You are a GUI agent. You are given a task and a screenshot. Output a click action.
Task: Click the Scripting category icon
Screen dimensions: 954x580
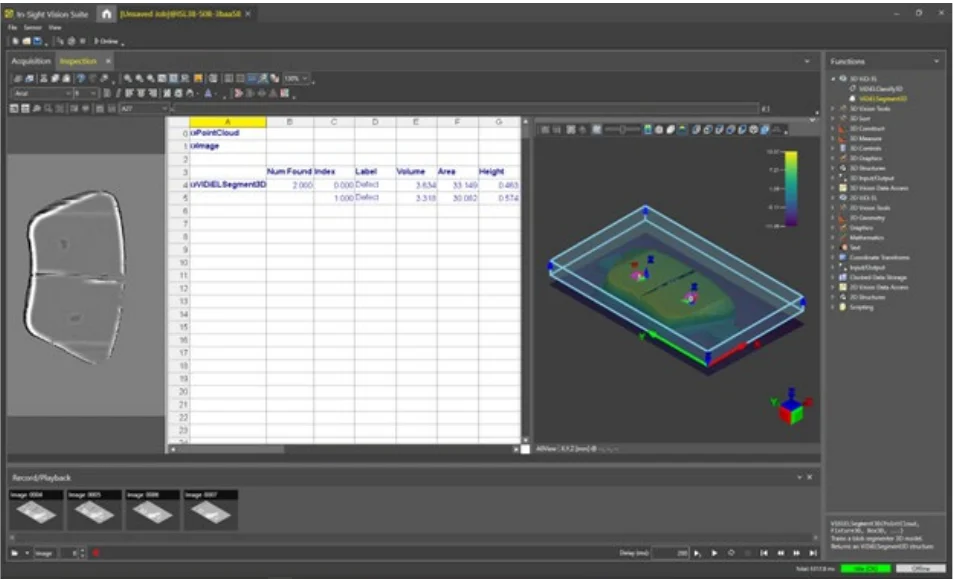click(843, 307)
